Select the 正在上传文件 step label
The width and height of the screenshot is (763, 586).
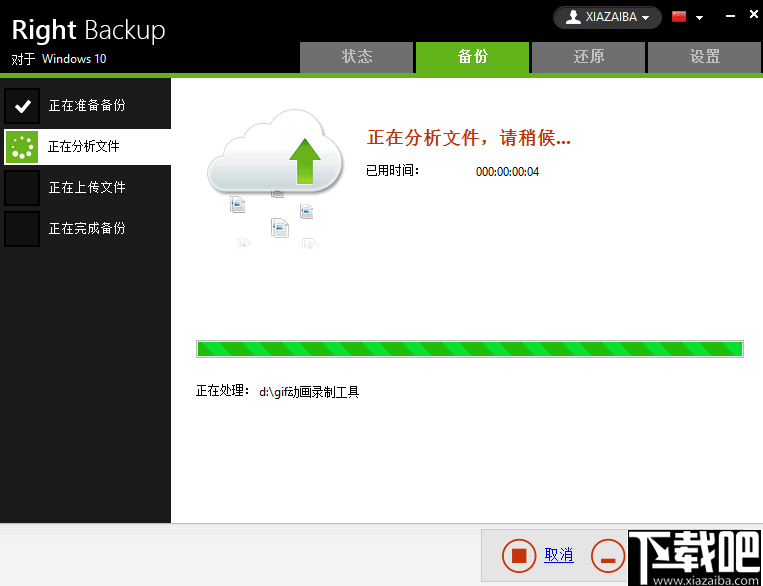click(x=87, y=187)
